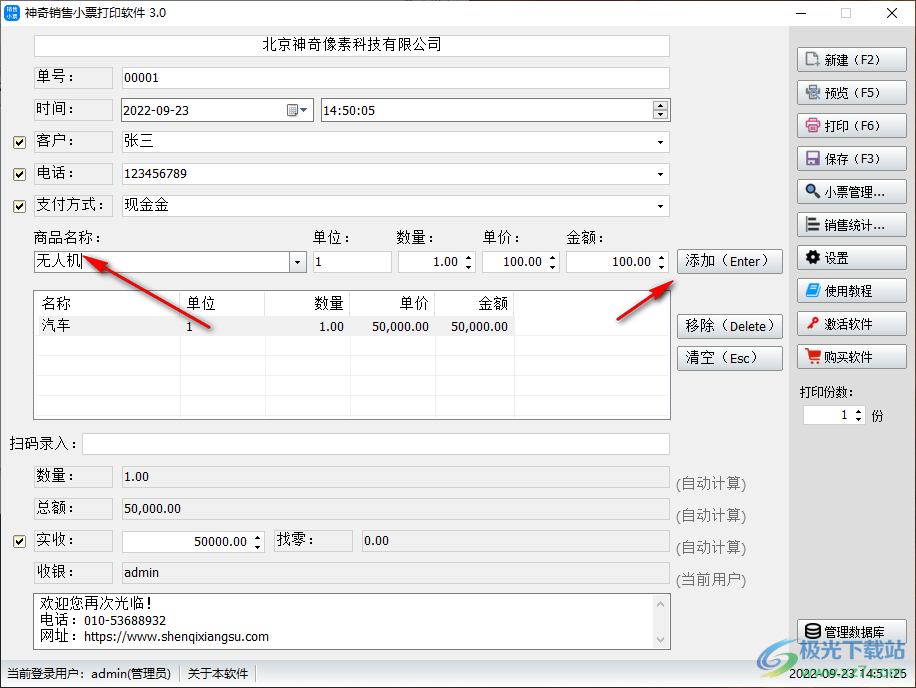916x688 pixels.
Task: Open 预览 (F5) print preview
Action: pos(851,93)
